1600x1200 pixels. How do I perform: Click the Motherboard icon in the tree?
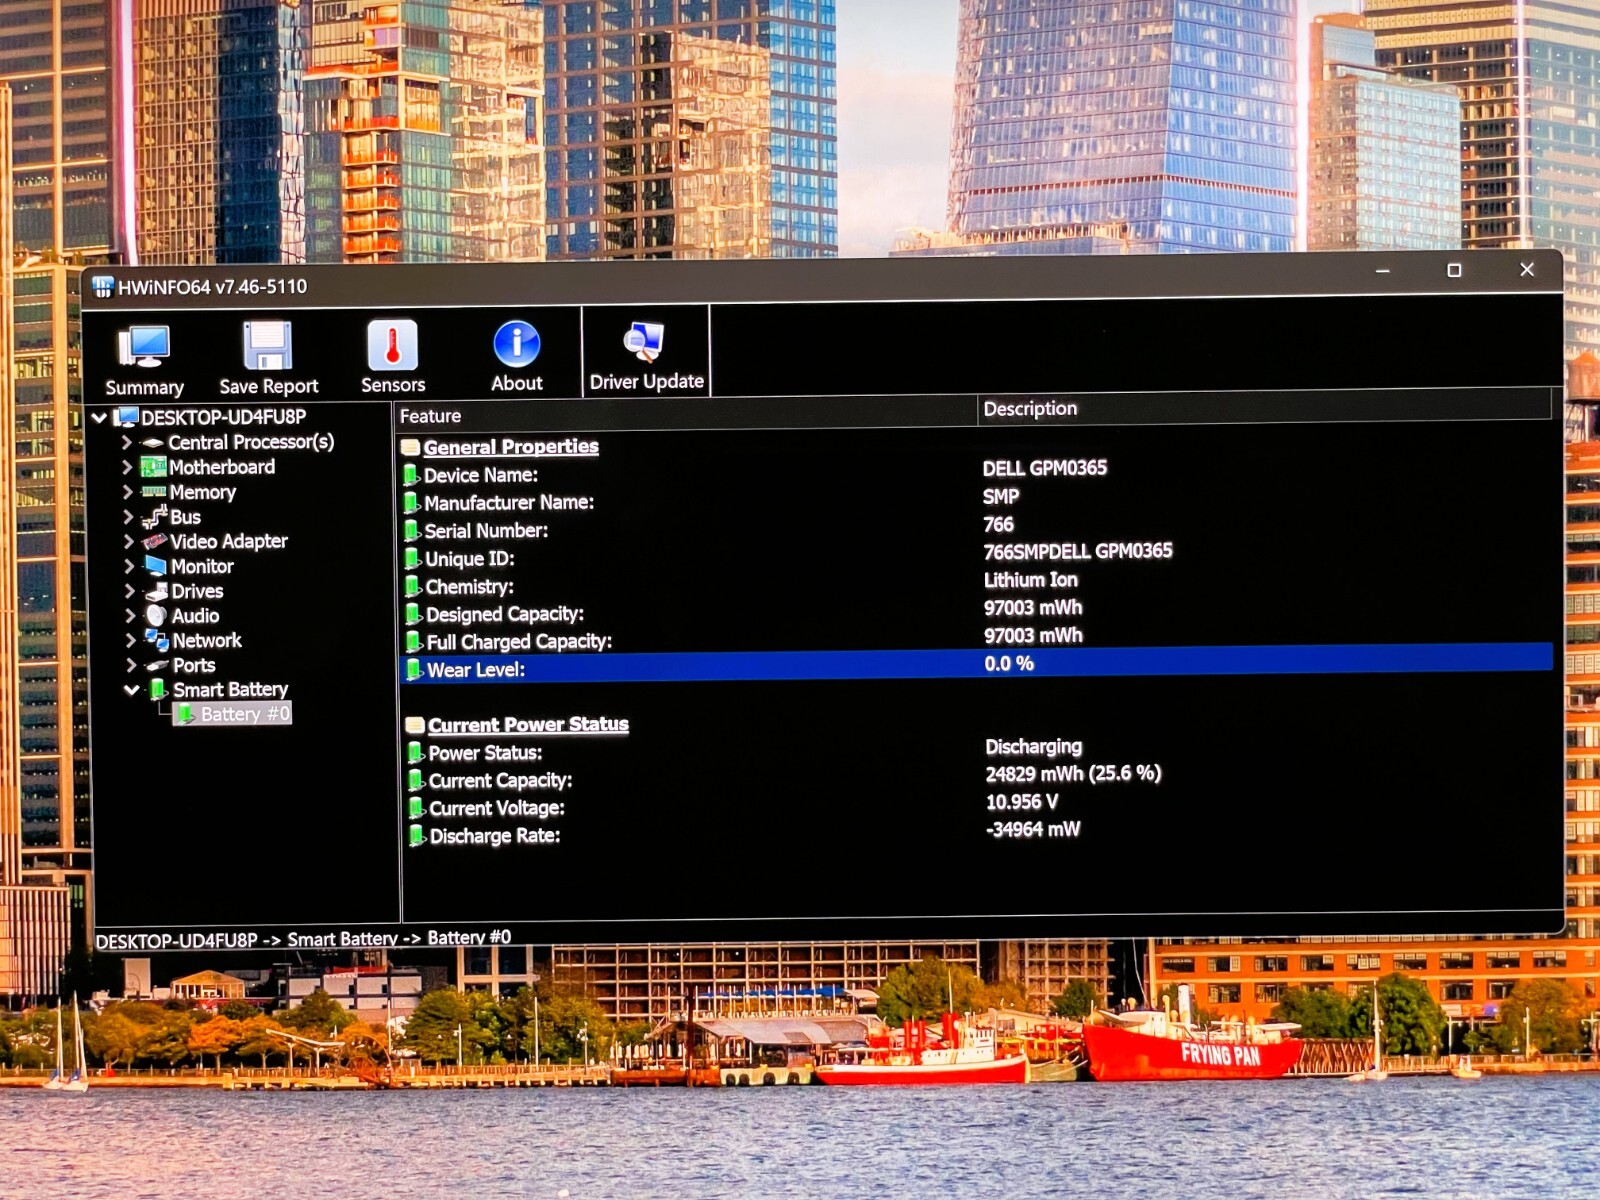click(x=153, y=467)
